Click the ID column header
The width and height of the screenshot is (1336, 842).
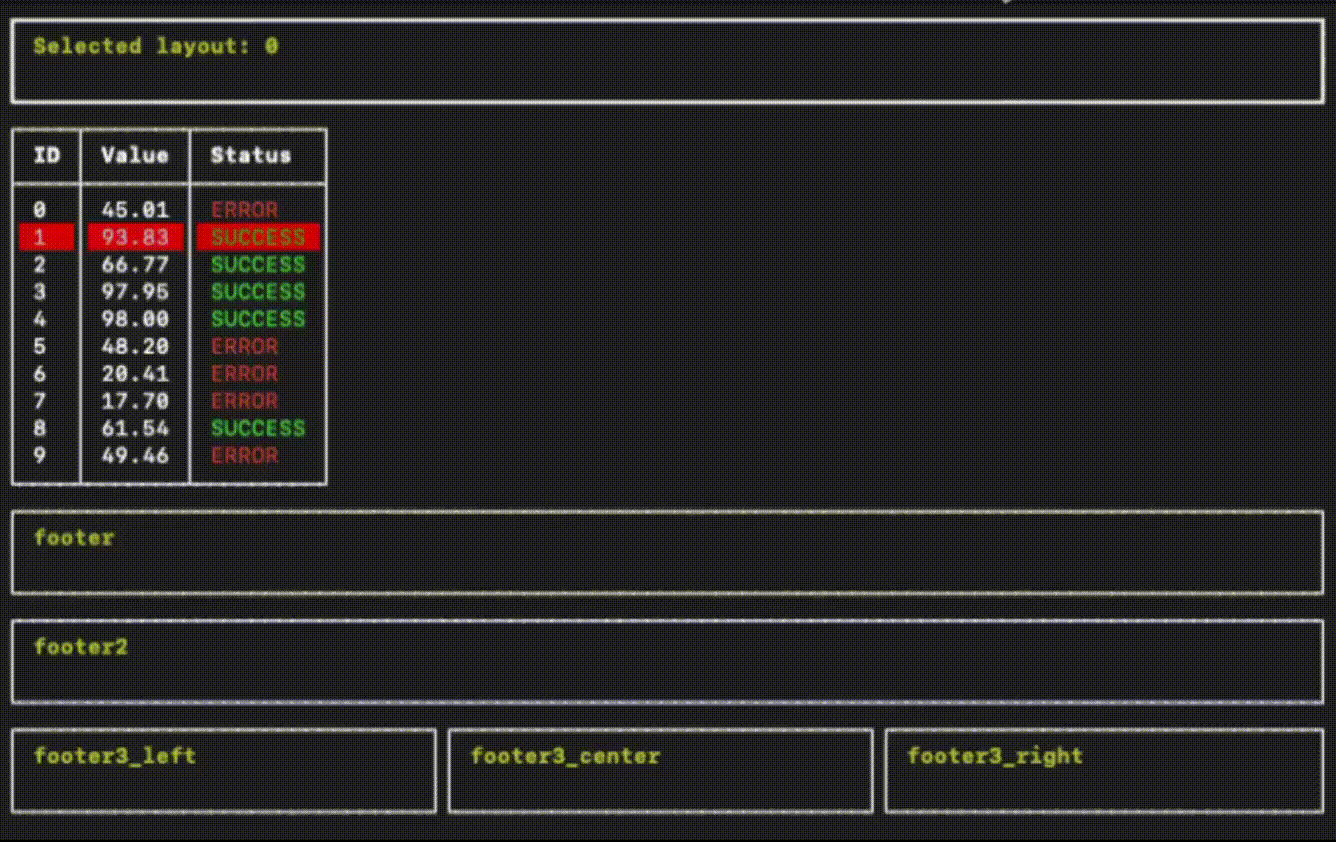[x=46, y=155]
